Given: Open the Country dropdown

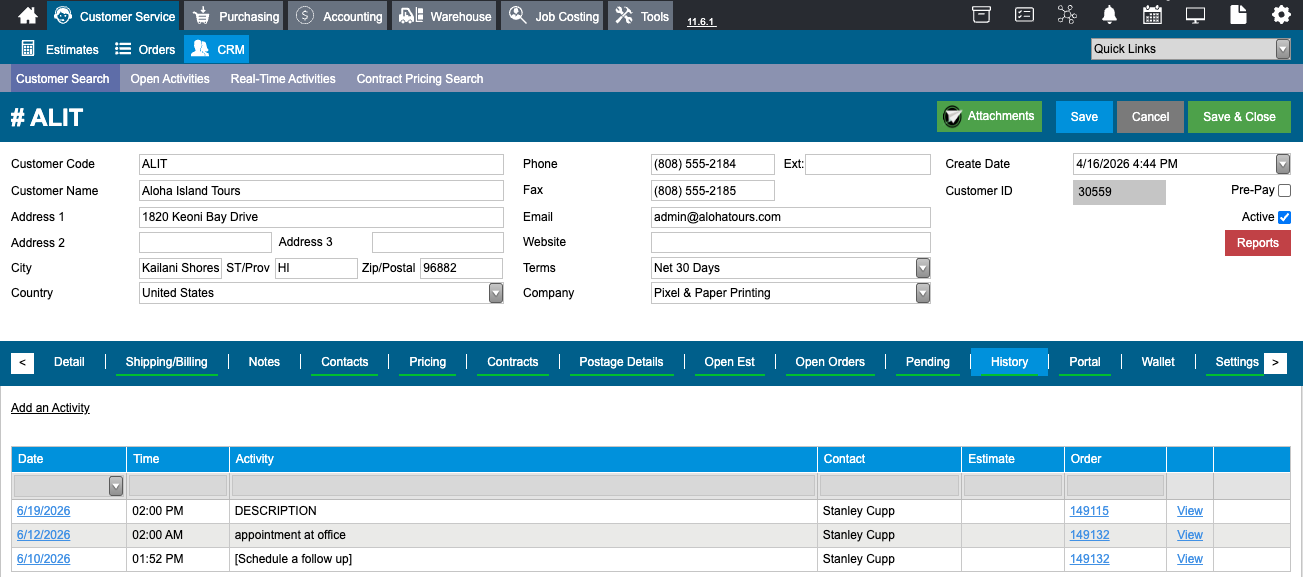Looking at the screenshot, I should coord(496,293).
